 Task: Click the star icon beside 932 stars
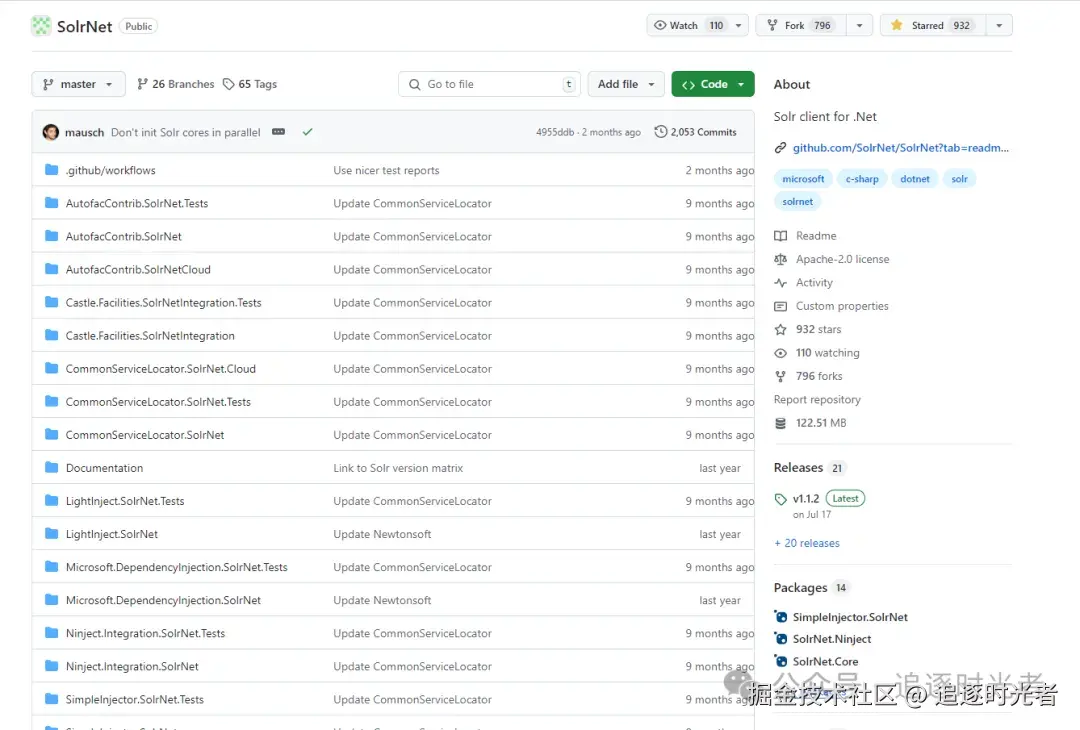780,329
